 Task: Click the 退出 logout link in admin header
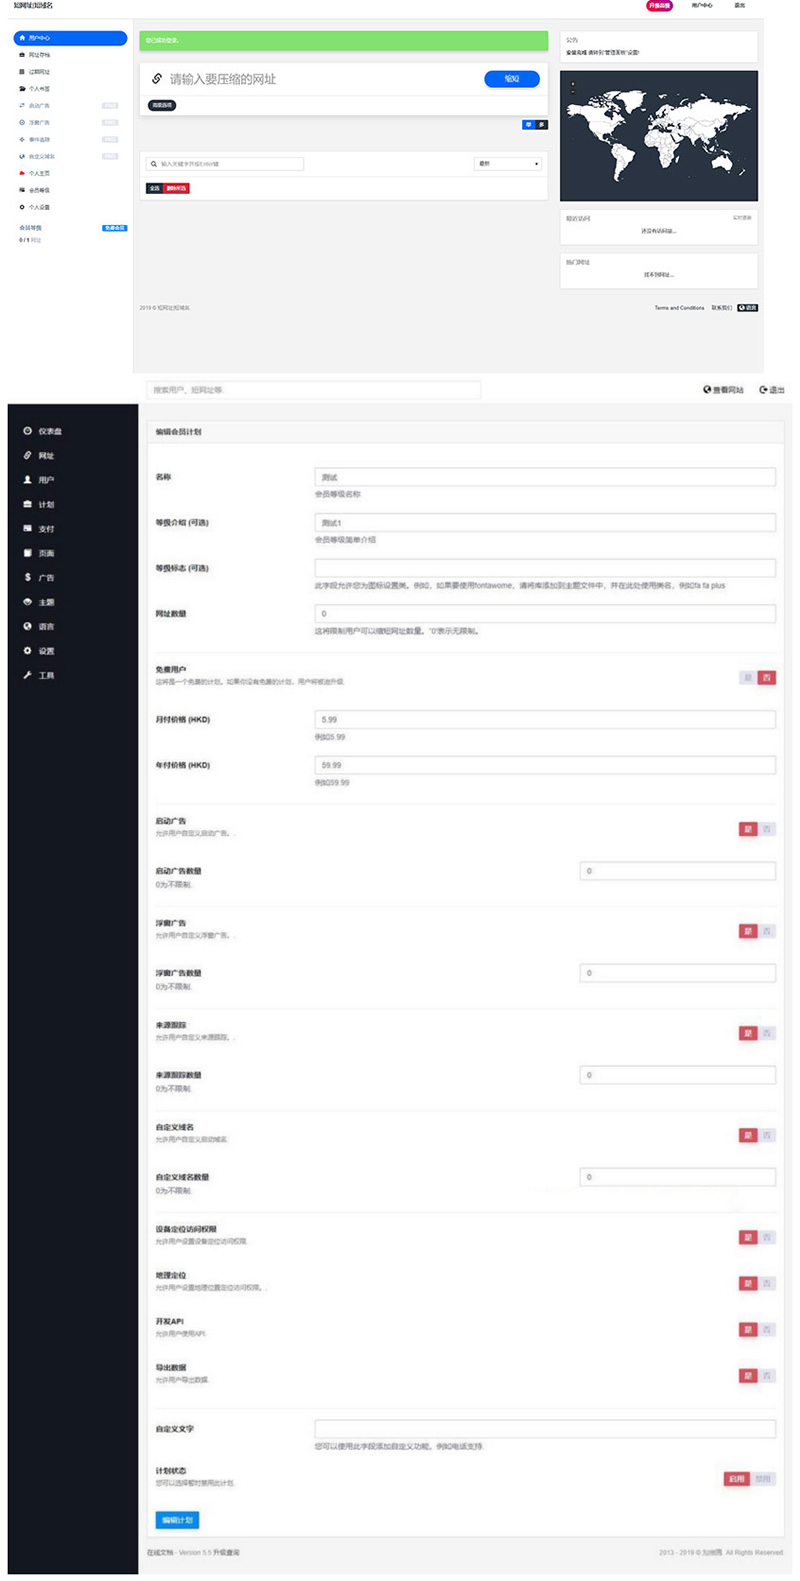(772, 390)
